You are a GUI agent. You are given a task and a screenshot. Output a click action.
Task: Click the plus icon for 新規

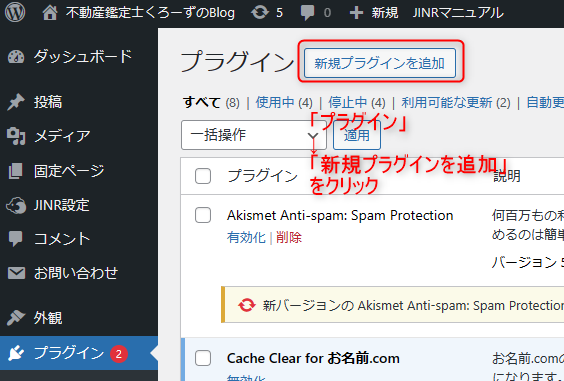coord(356,13)
